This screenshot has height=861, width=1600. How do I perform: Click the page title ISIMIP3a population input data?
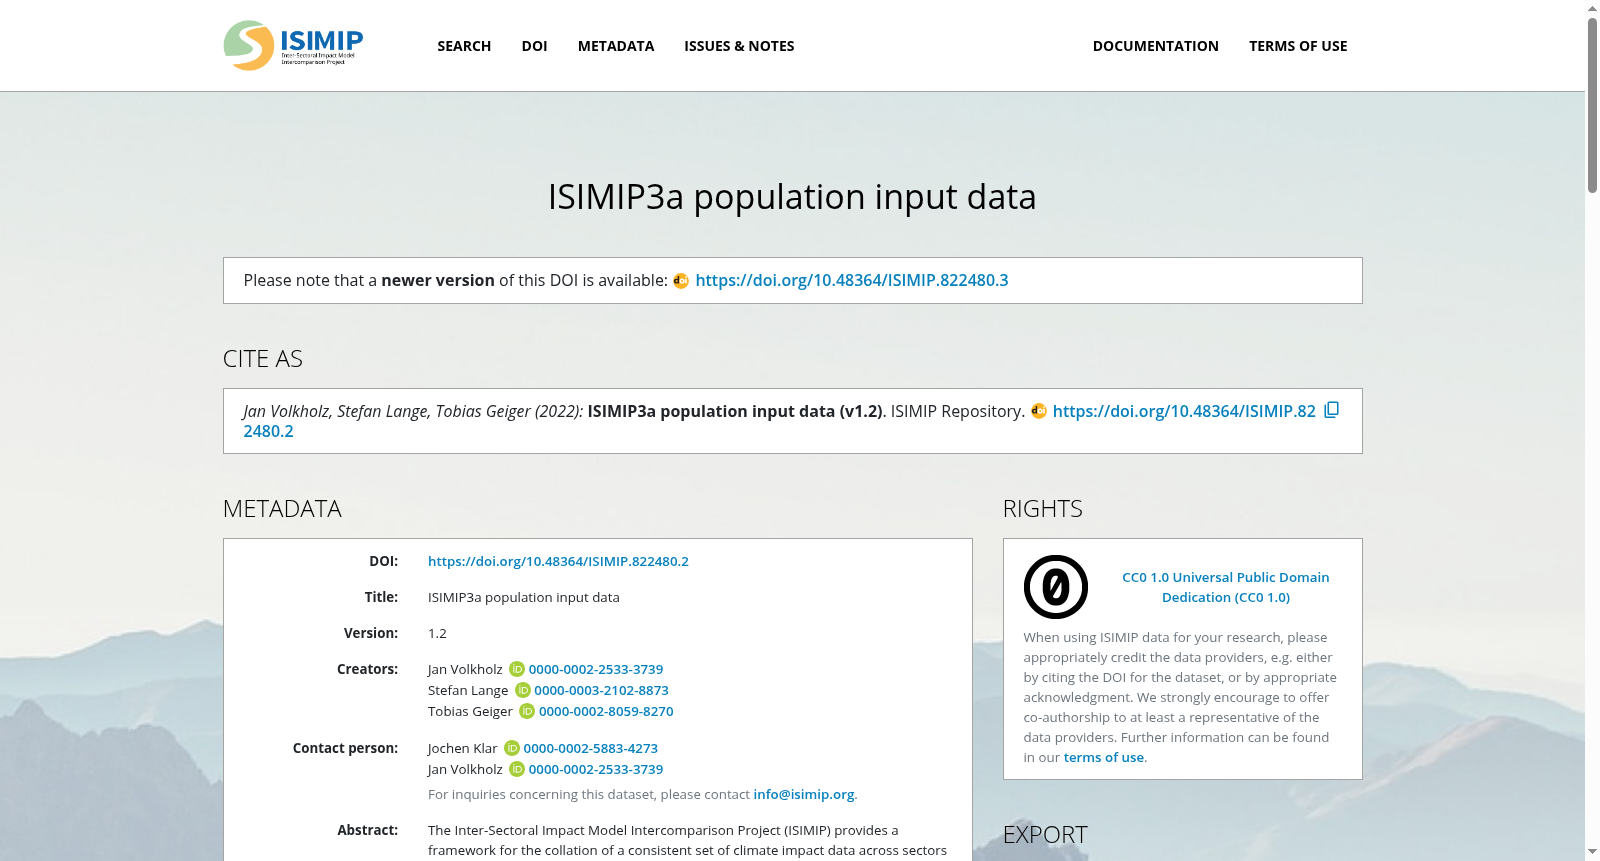792,197
